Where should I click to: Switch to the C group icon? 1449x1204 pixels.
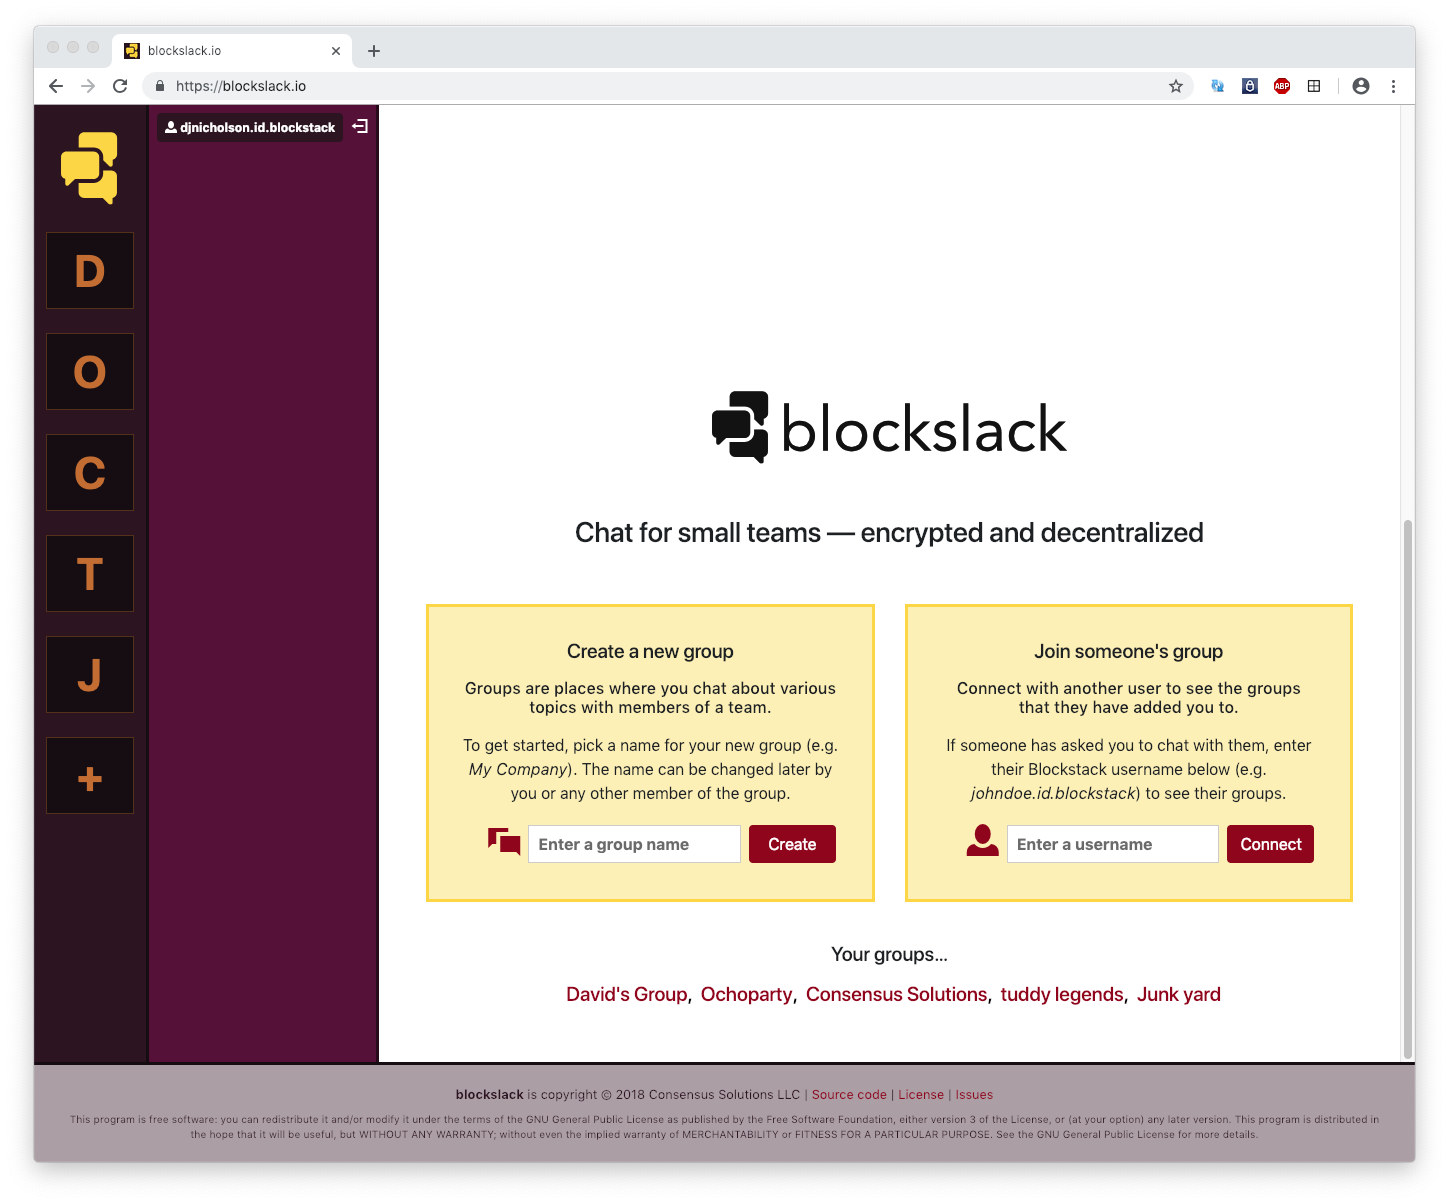click(x=89, y=472)
